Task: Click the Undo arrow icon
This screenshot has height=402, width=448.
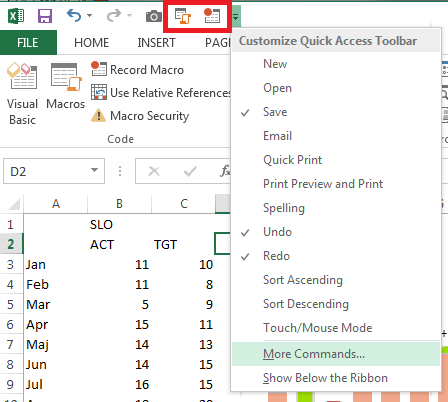Action: pyautogui.click(x=74, y=15)
